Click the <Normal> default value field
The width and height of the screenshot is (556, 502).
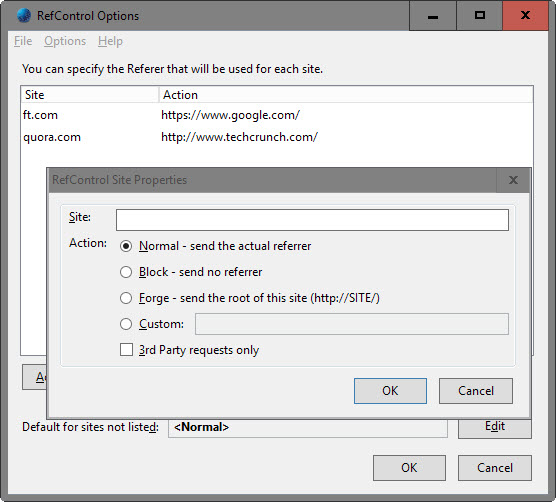point(308,428)
